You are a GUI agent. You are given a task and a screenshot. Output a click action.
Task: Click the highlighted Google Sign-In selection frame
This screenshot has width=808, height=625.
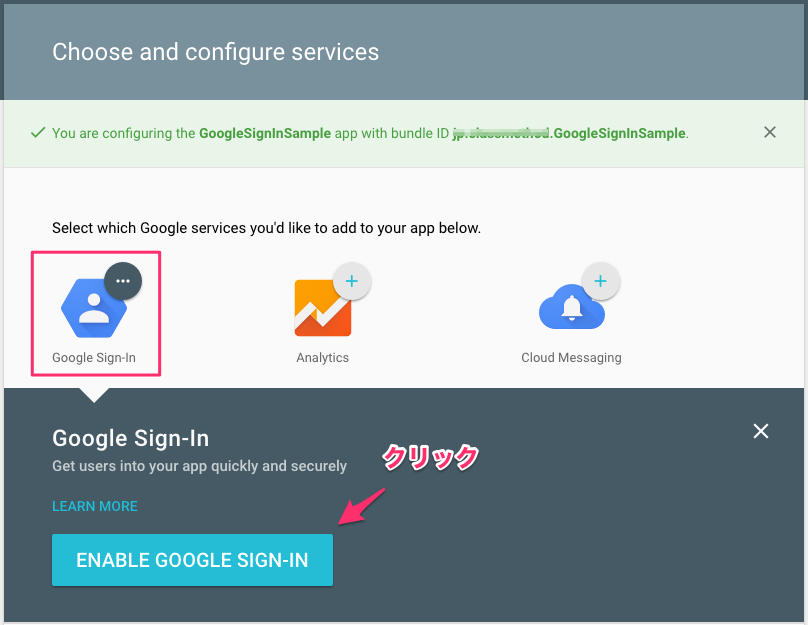[95, 314]
